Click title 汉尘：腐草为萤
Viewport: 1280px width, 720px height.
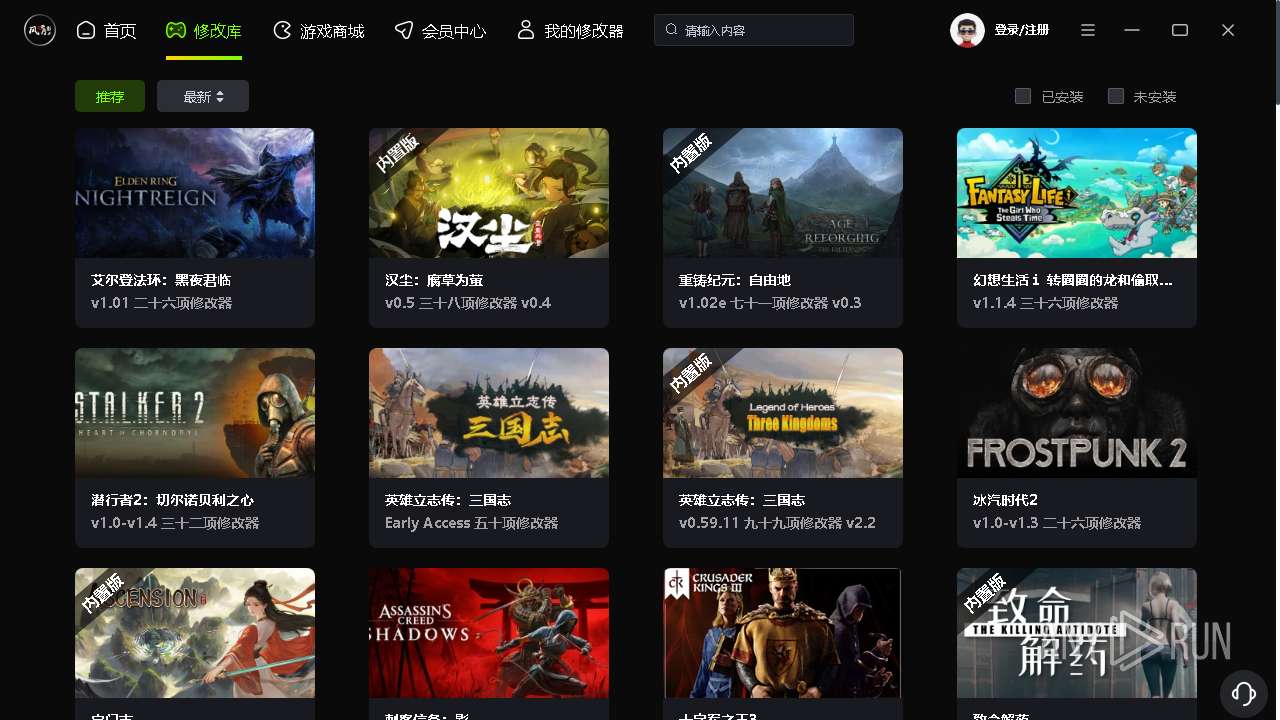[x=434, y=280]
